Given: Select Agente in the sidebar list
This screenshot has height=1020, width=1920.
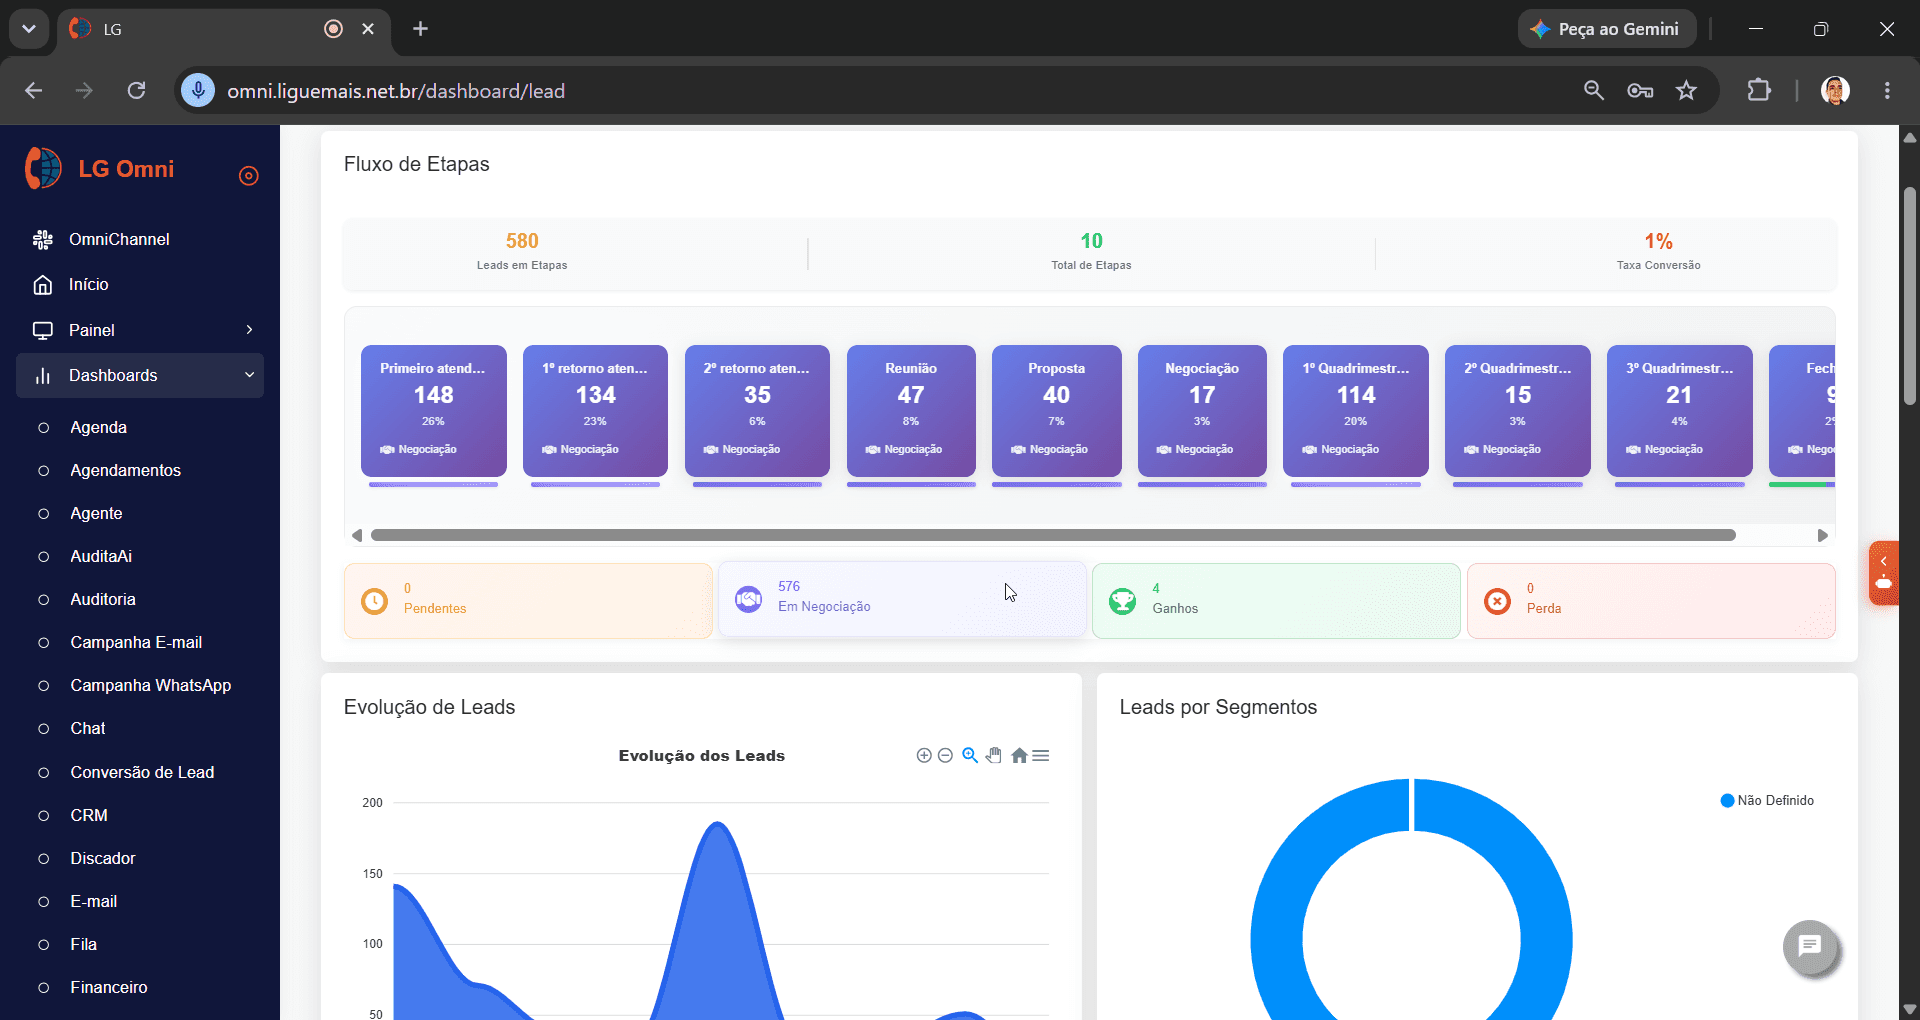Looking at the screenshot, I should click(96, 513).
